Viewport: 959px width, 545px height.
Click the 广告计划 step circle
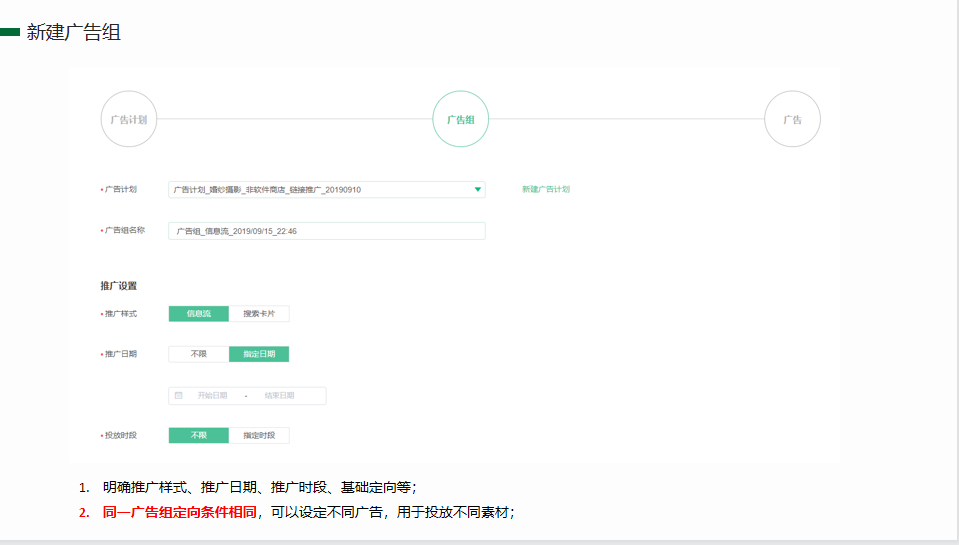click(x=128, y=119)
